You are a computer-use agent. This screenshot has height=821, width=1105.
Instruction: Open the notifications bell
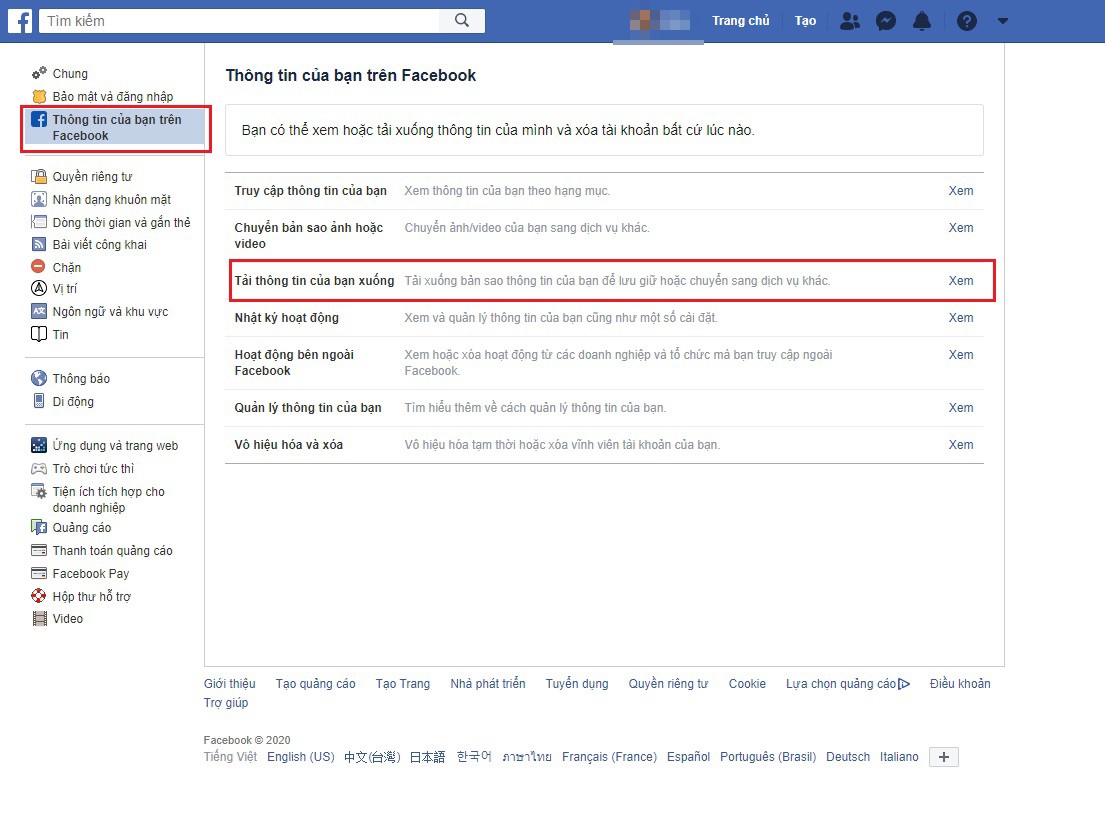click(x=922, y=21)
